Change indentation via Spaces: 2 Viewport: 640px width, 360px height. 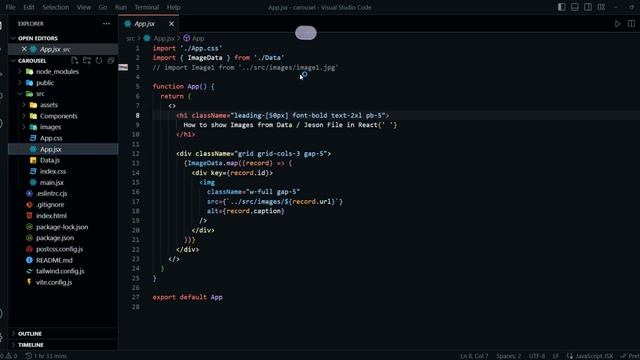(x=509, y=356)
